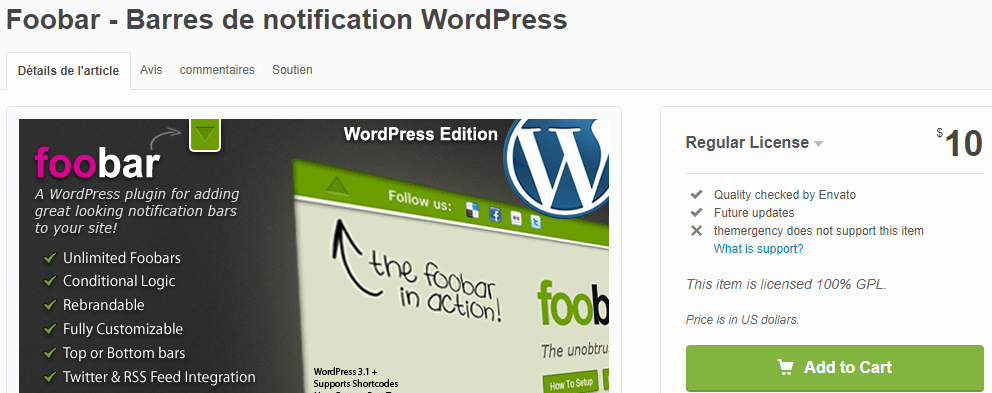
Task: Click the page title Foobar - Barres de notification WordPress
Action: pos(287,20)
